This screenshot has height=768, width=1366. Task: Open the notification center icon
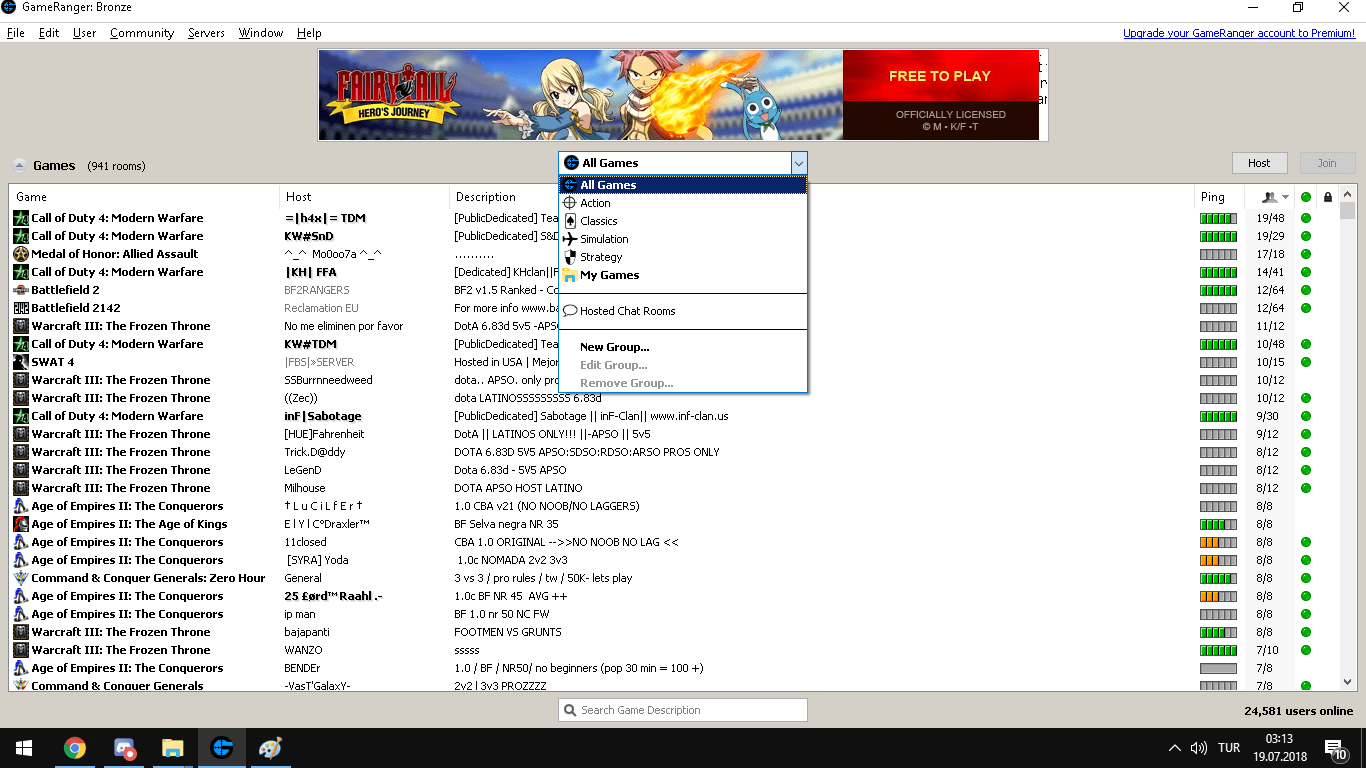(x=1335, y=748)
